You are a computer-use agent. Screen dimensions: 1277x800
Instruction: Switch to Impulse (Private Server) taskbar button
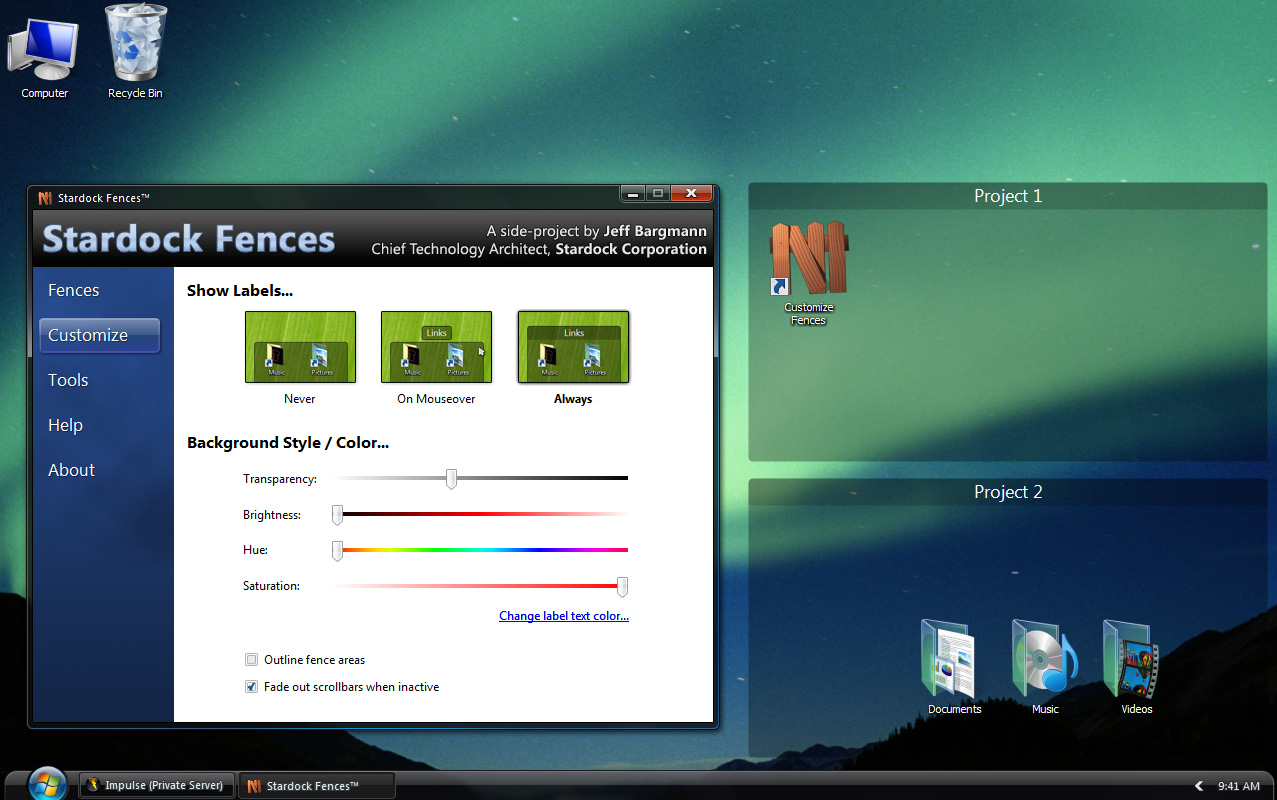click(157, 785)
